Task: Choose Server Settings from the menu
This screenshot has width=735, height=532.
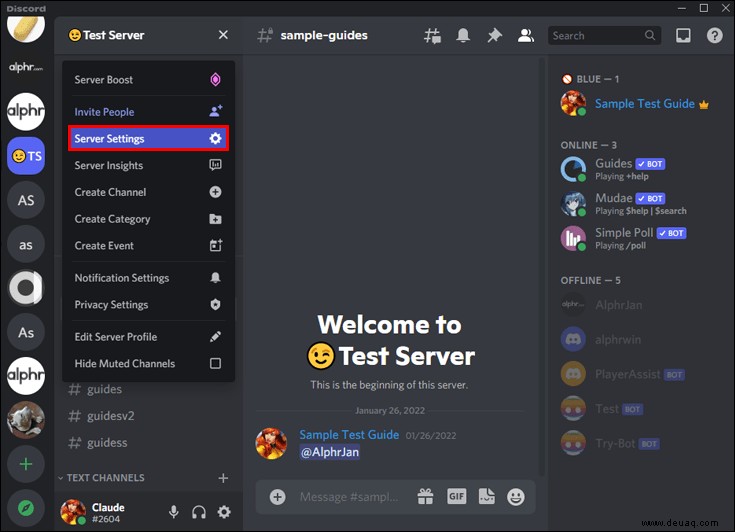Action: tap(148, 138)
